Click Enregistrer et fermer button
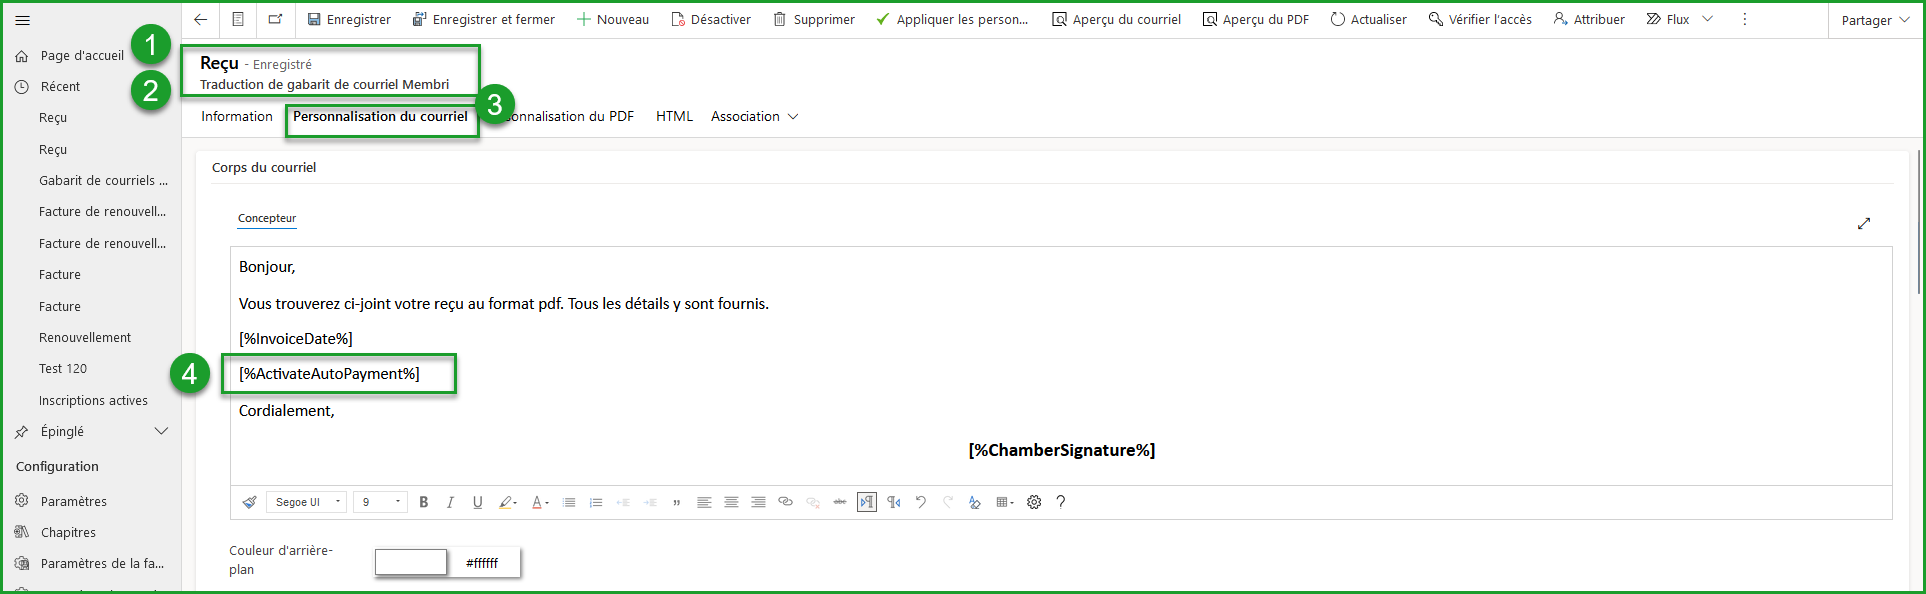The height and width of the screenshot is (594, 1926). click(x=484, y=19)
